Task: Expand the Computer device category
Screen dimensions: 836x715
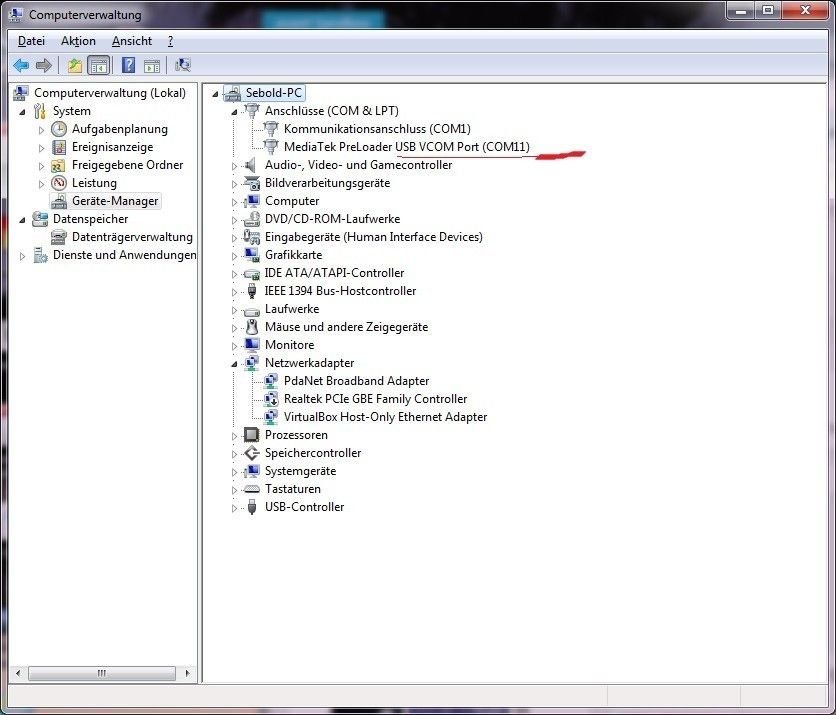Action: [x=234, y=202]
